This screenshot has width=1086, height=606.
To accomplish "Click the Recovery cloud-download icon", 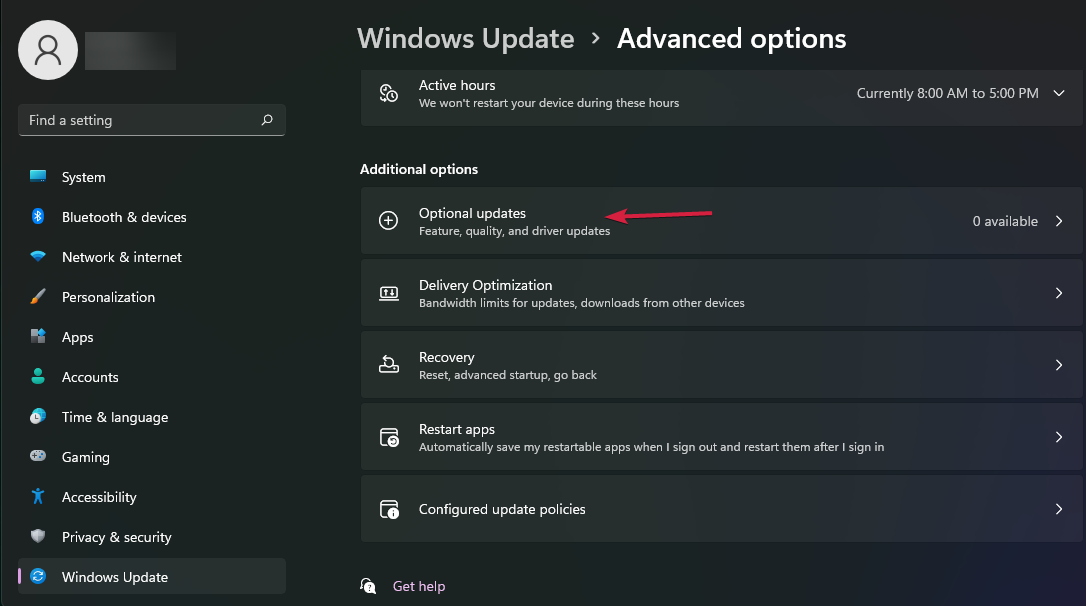I will 389,364.
